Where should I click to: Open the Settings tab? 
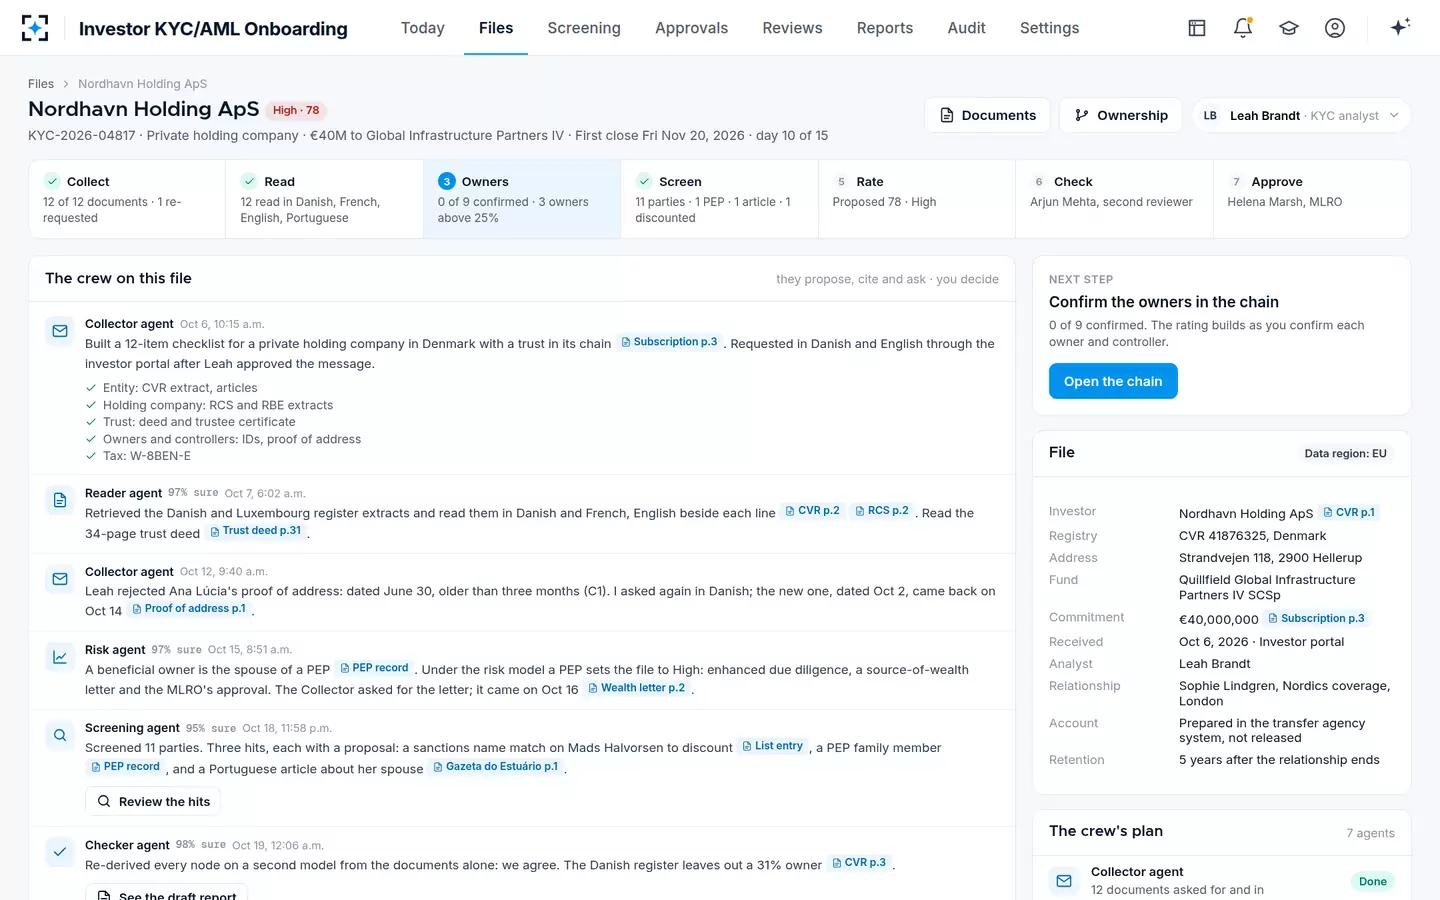coord(1049,28)
